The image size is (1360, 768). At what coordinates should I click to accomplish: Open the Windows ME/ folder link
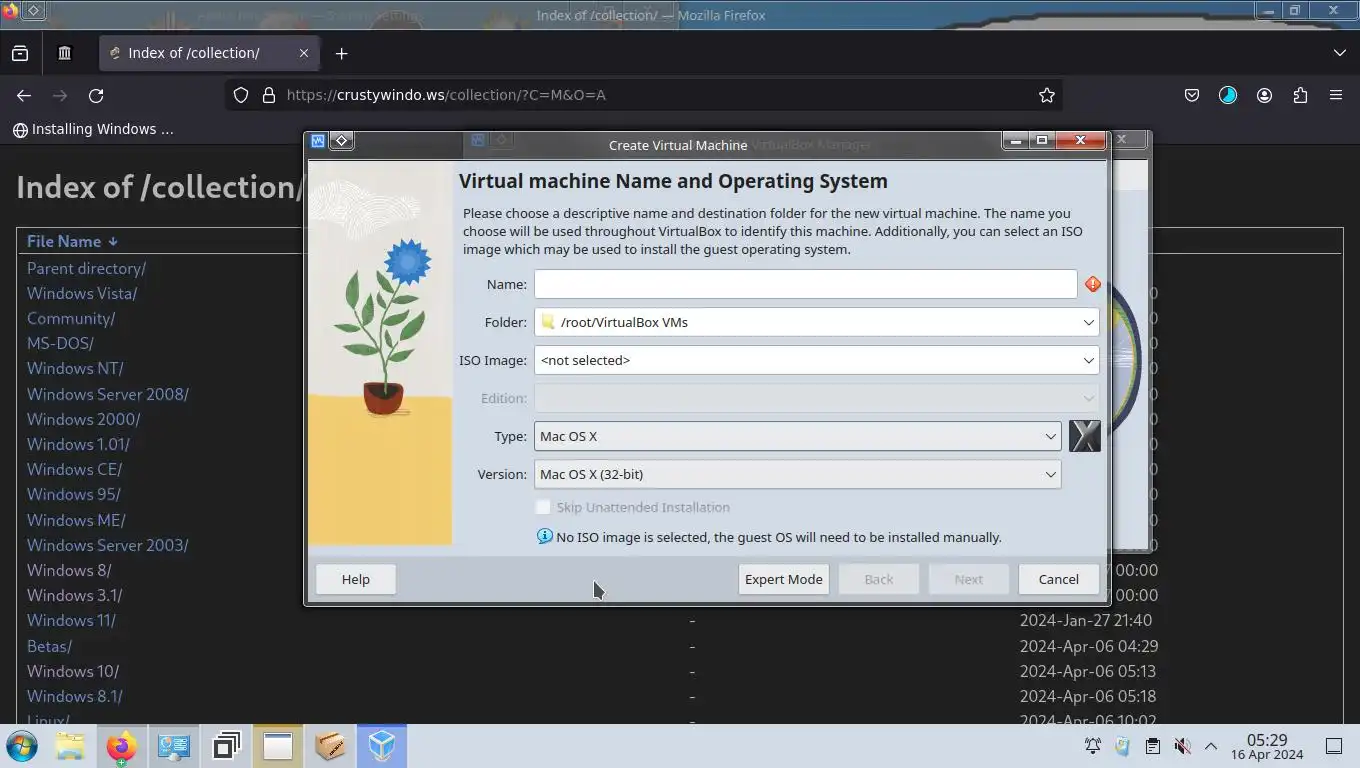click(76, 520)
